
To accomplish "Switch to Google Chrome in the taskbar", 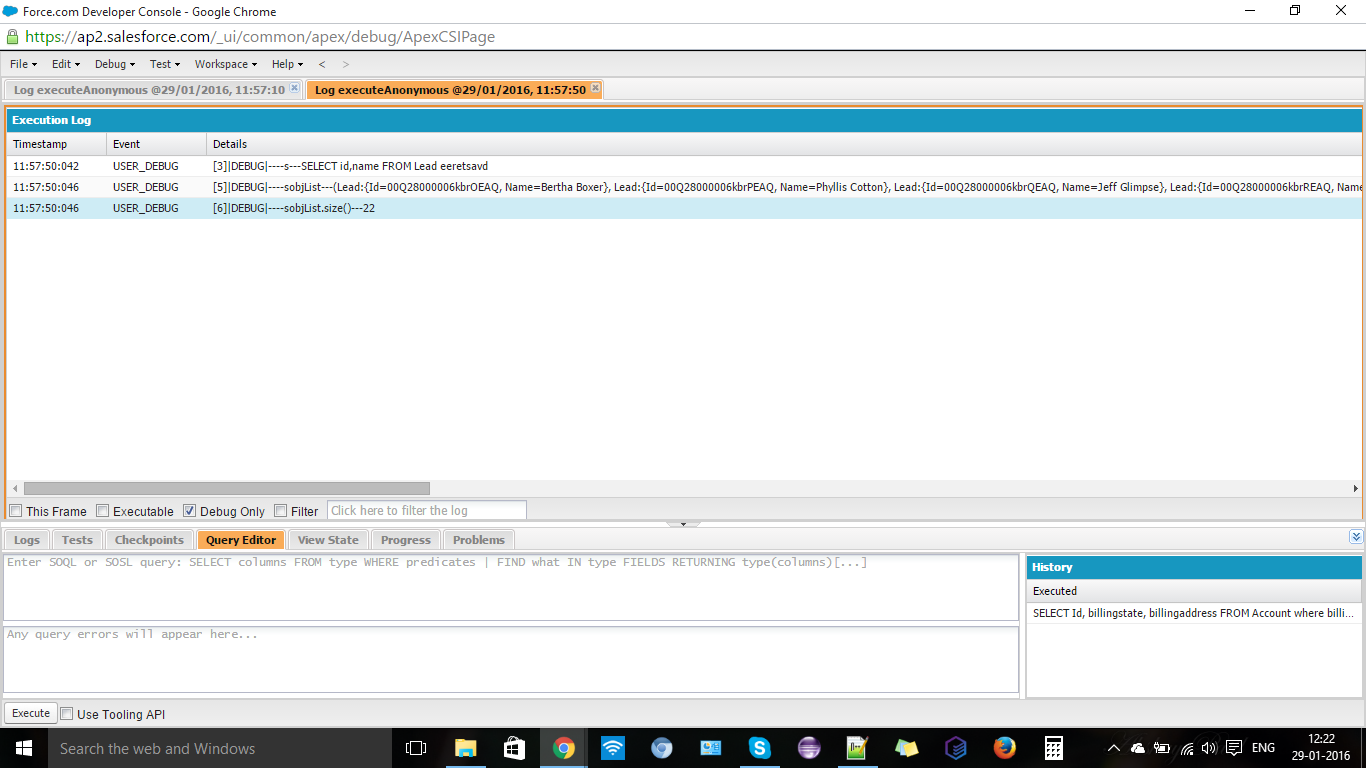I will (564, 748).
